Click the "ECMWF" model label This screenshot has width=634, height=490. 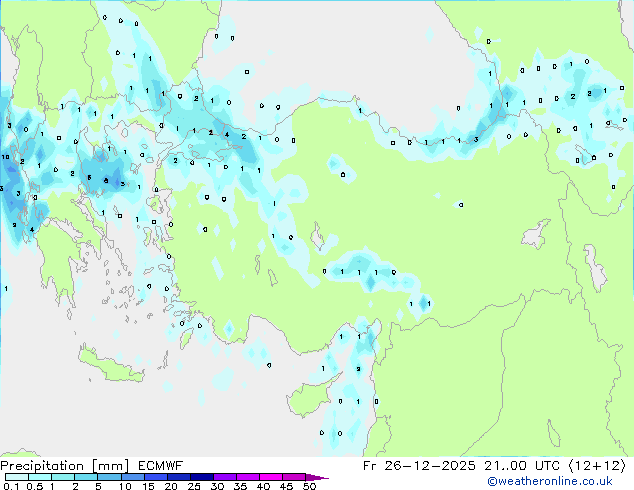(x=161, y=466)
